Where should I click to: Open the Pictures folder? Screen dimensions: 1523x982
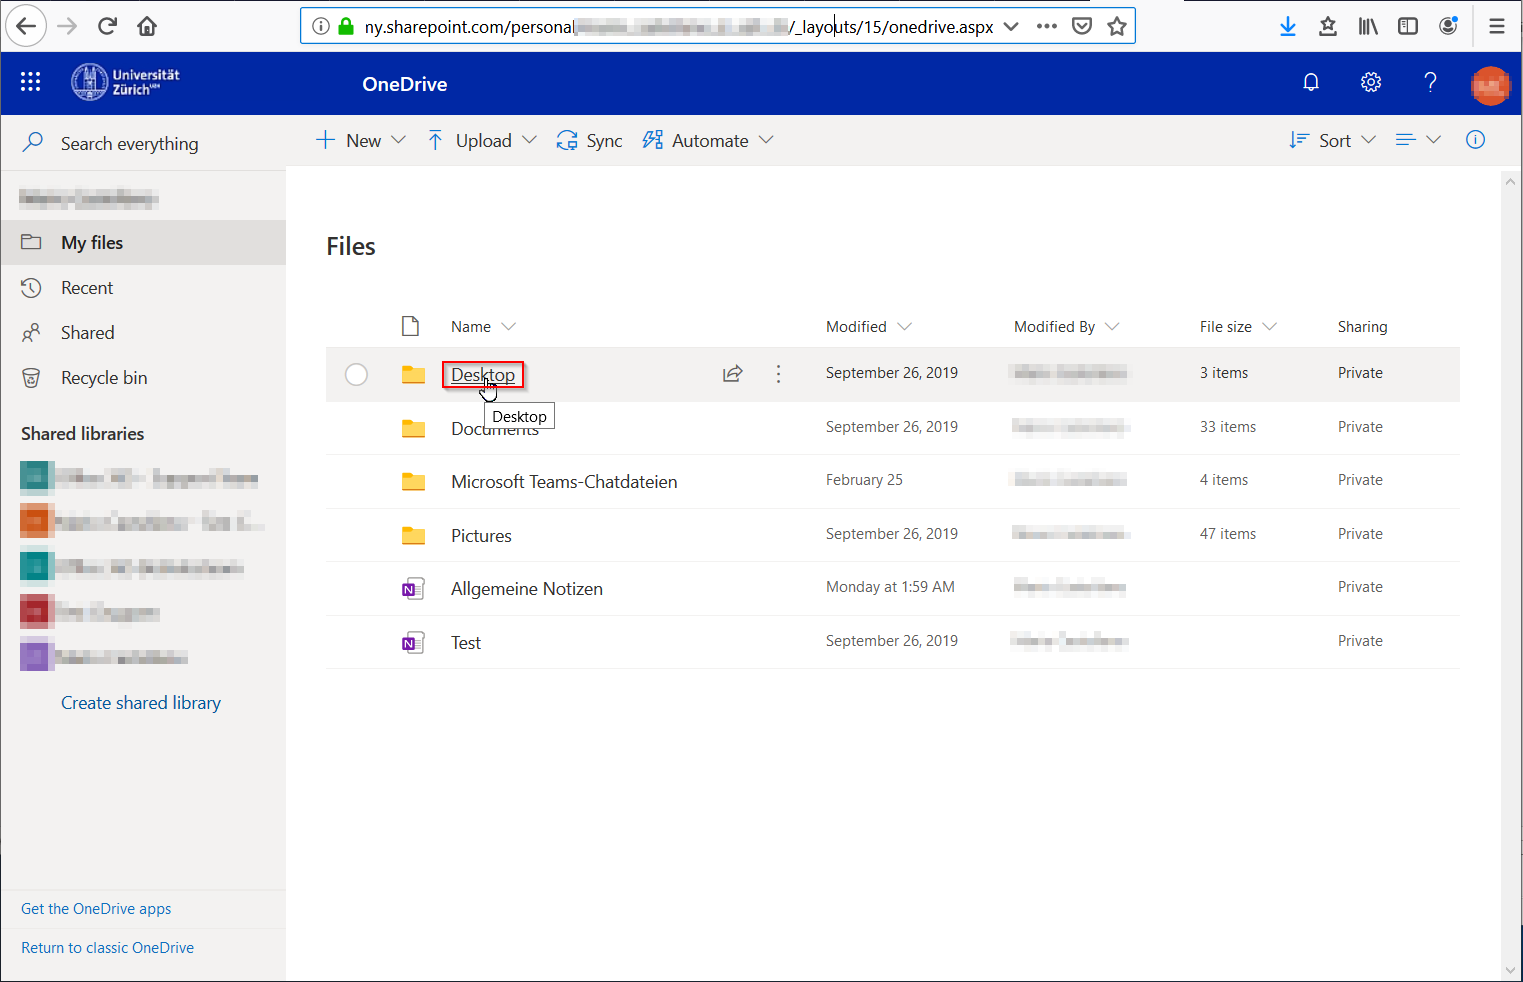481,536
